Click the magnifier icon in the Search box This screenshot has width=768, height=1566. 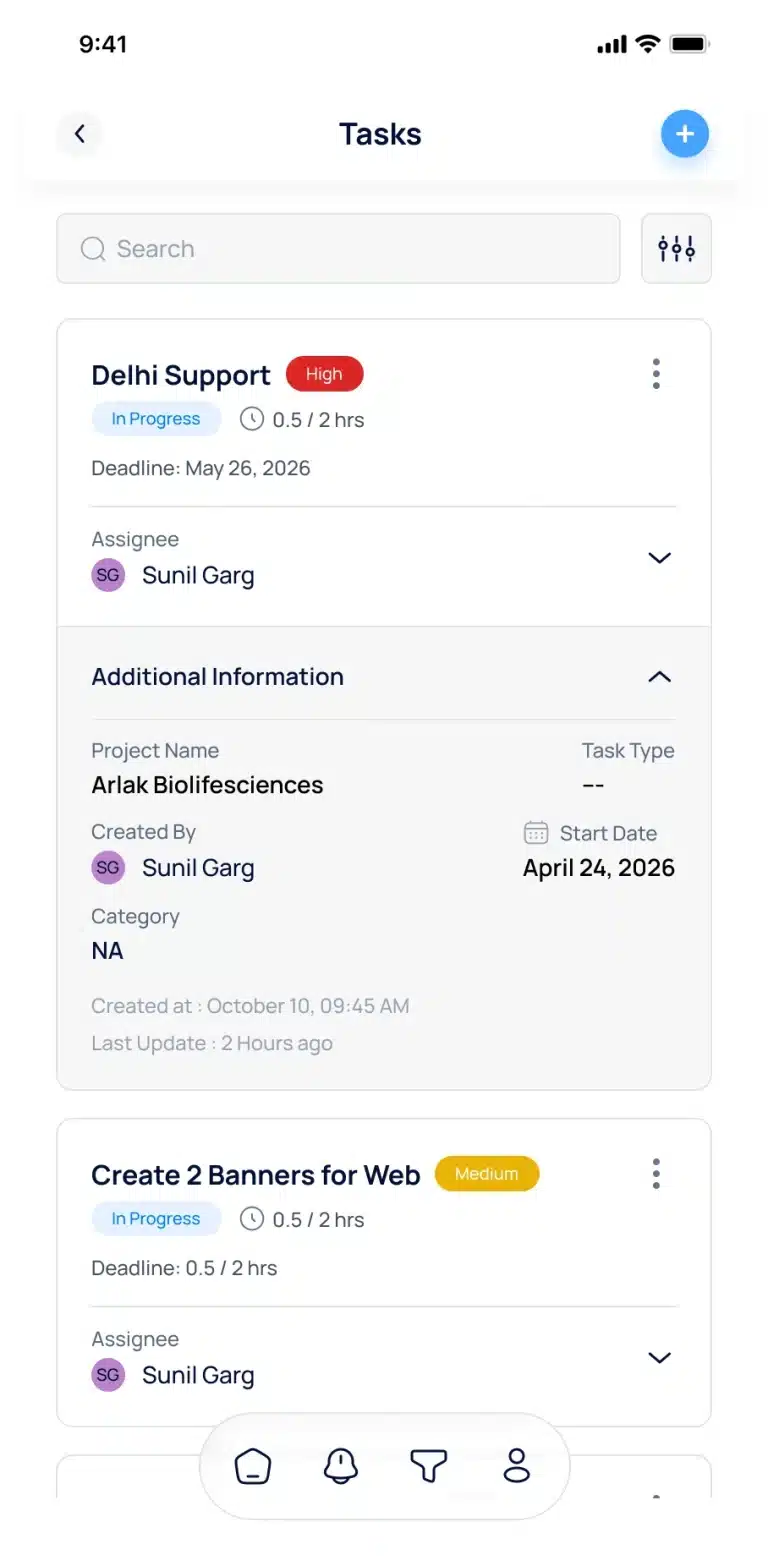[93, 248]
